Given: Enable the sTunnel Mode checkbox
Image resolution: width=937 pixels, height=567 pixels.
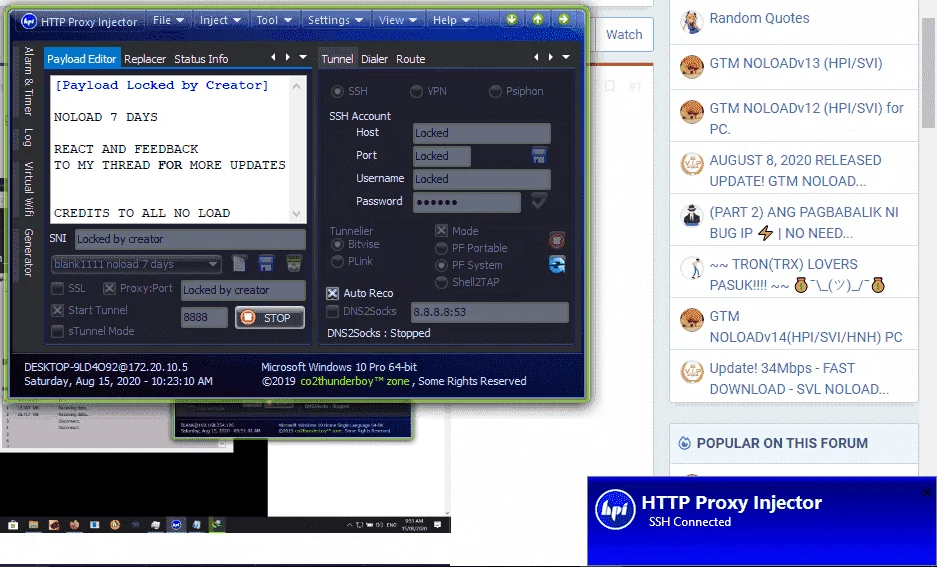Looking at the screenshot, I should [57, 331].
